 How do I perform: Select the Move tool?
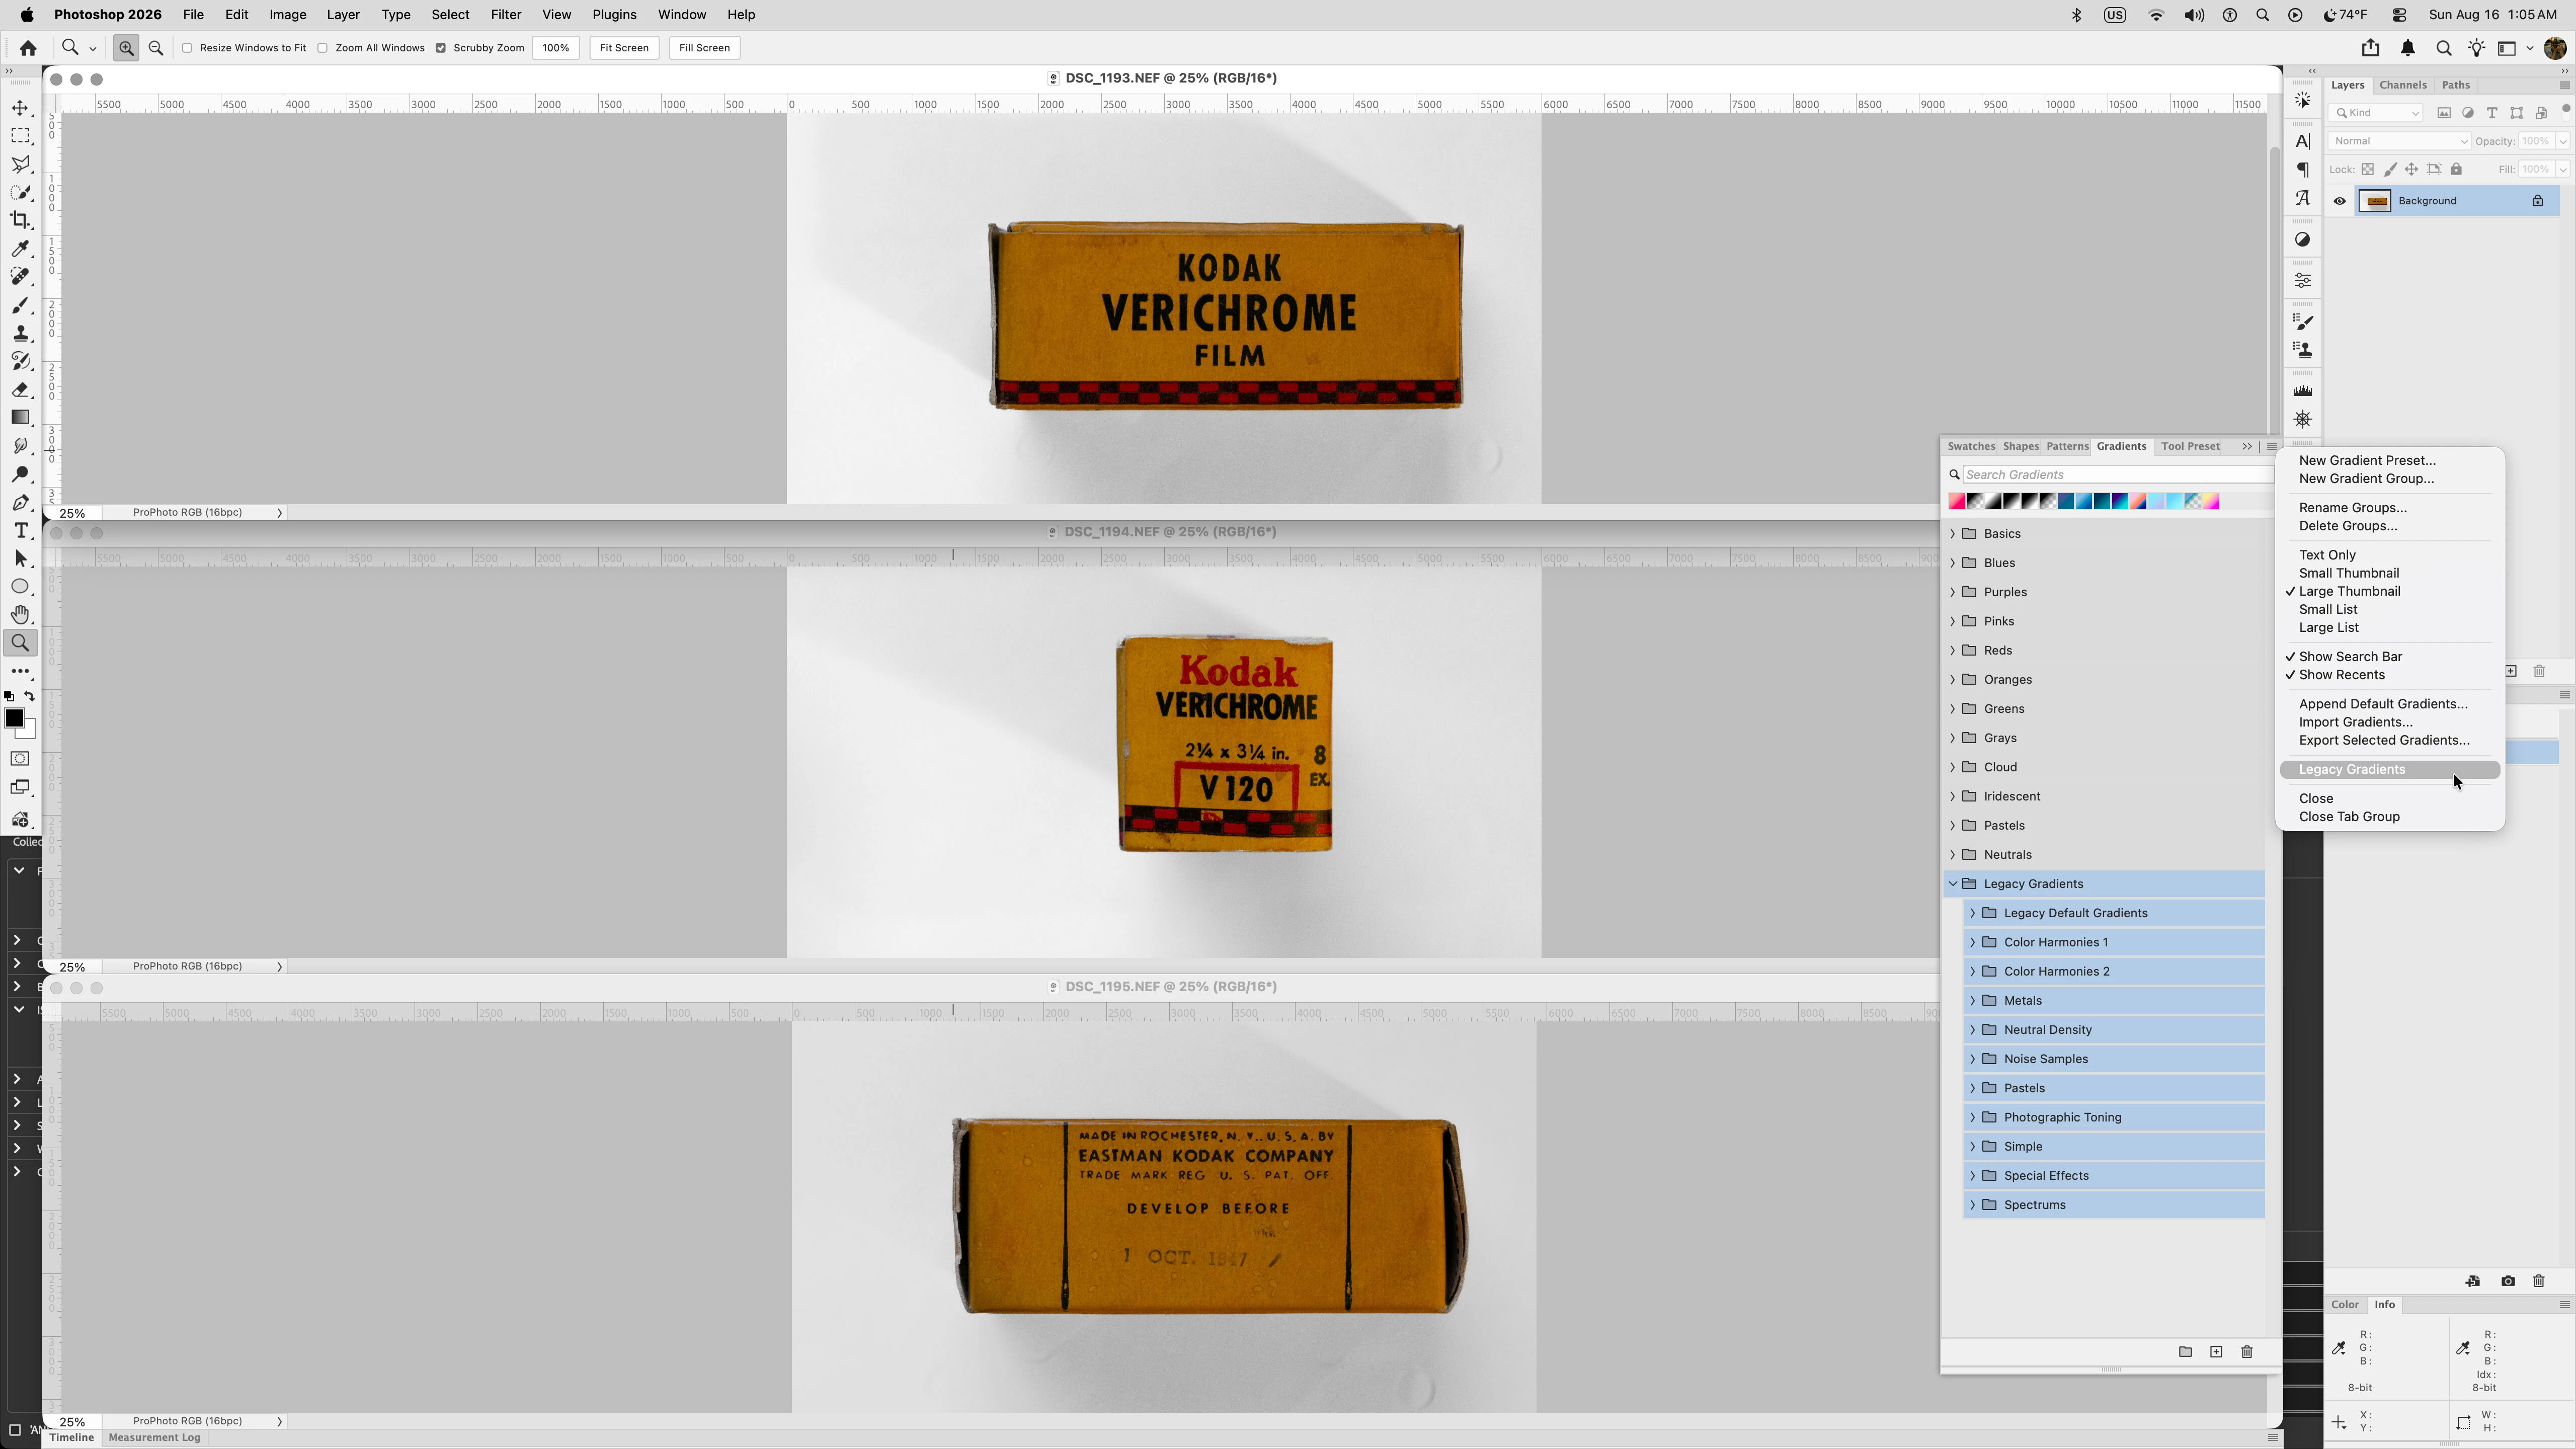(x=20, y=108)
